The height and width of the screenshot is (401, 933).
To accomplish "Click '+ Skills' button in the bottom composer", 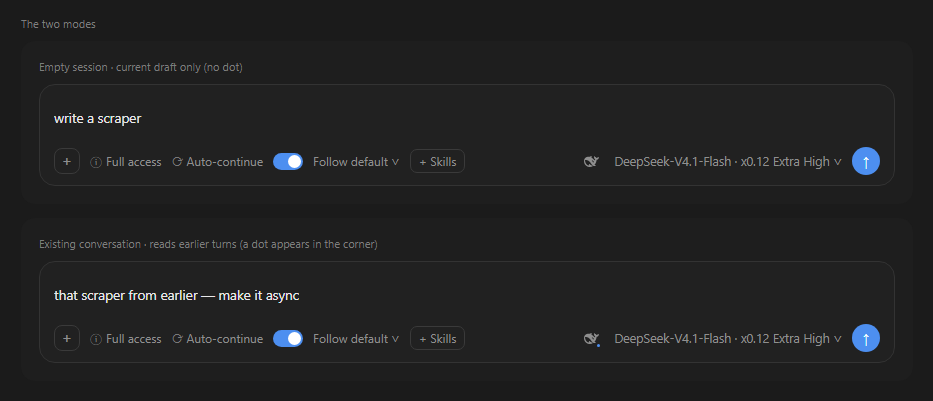I will tap(437, 339).
